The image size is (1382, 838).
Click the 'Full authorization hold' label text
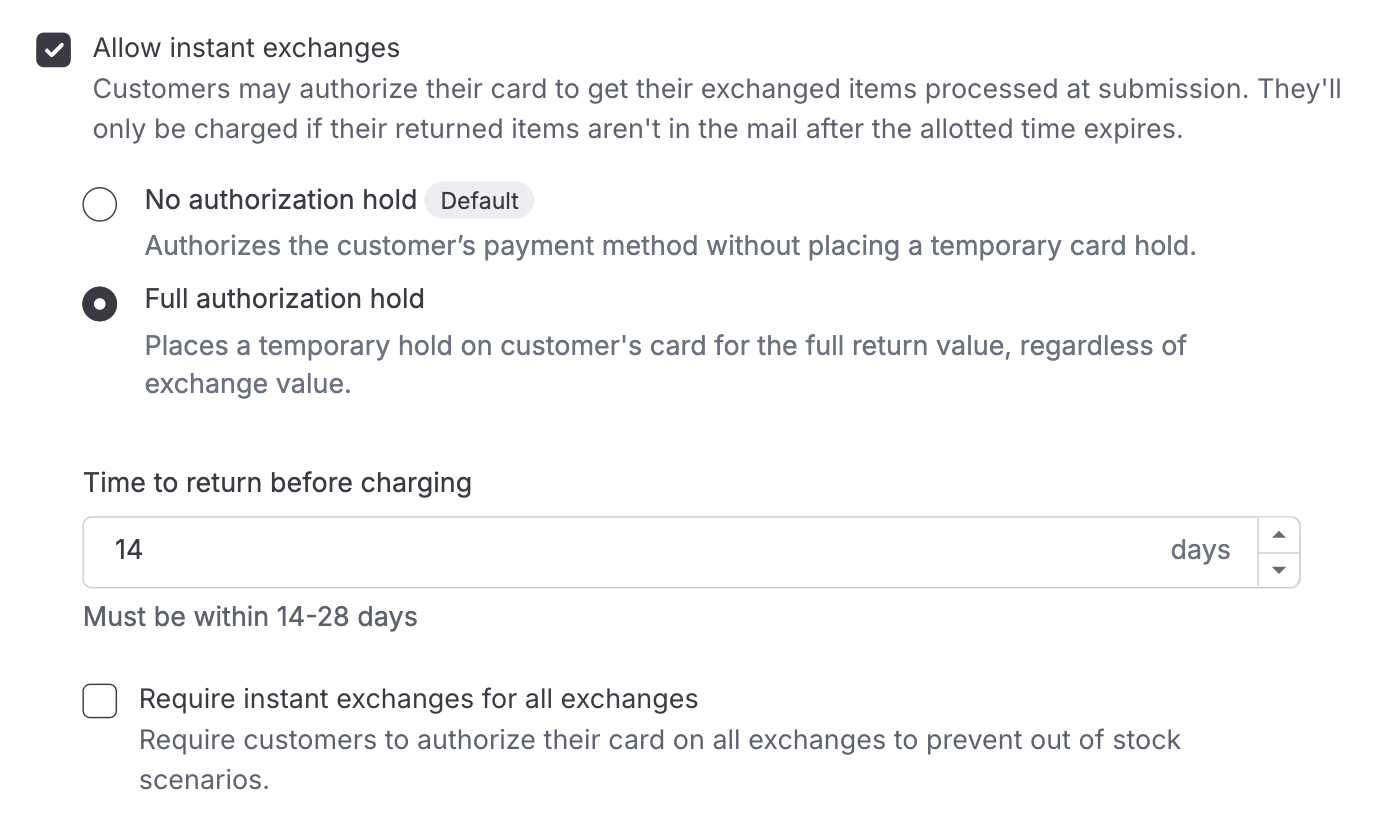click(x=284, y=299)
